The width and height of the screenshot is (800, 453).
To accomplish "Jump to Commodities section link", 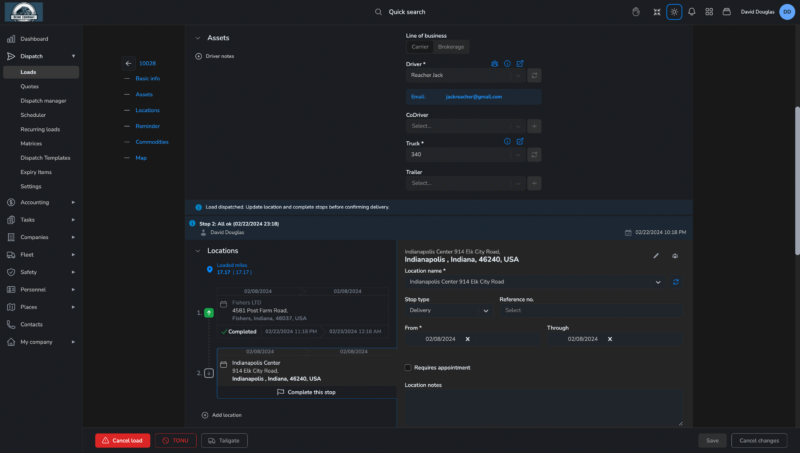I will pyautogui.click(x=152, y=142).
